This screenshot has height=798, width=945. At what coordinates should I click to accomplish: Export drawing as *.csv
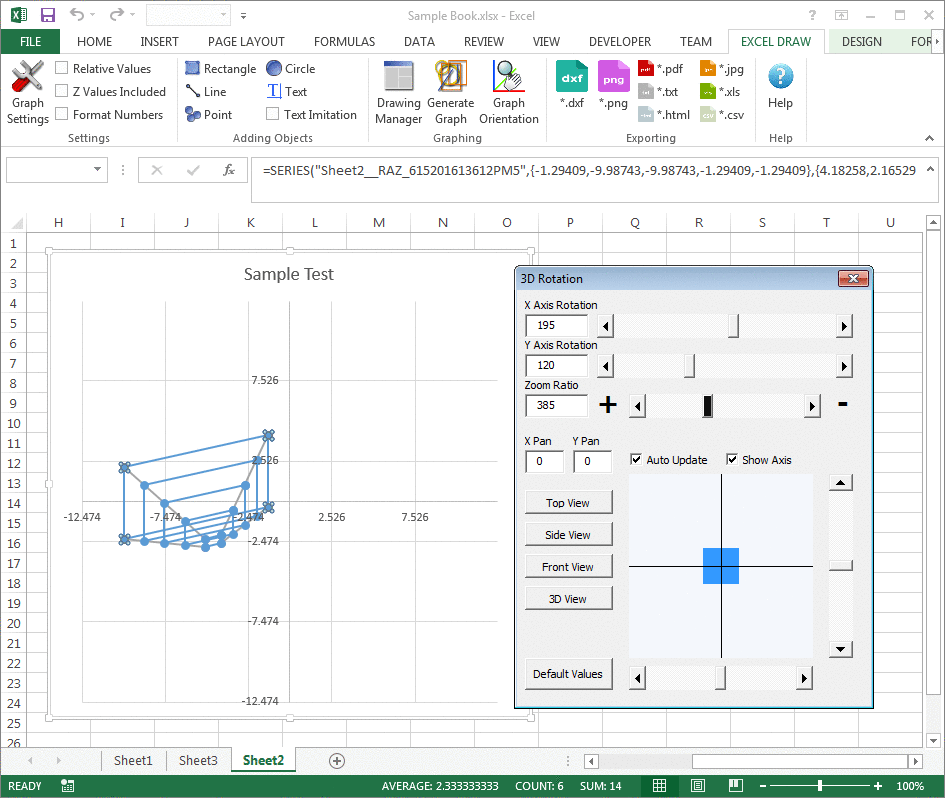tap(722, 115)
